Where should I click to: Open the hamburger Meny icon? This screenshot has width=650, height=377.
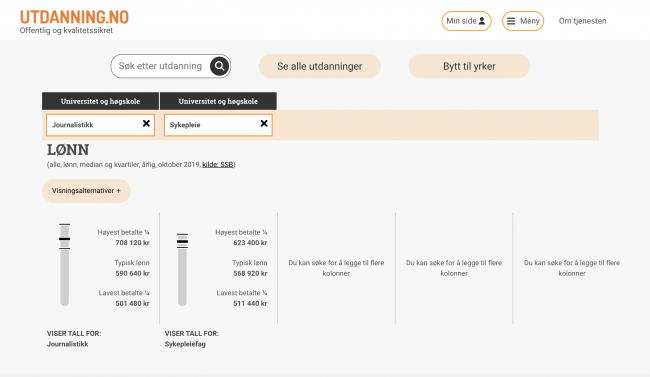[511, 21]
